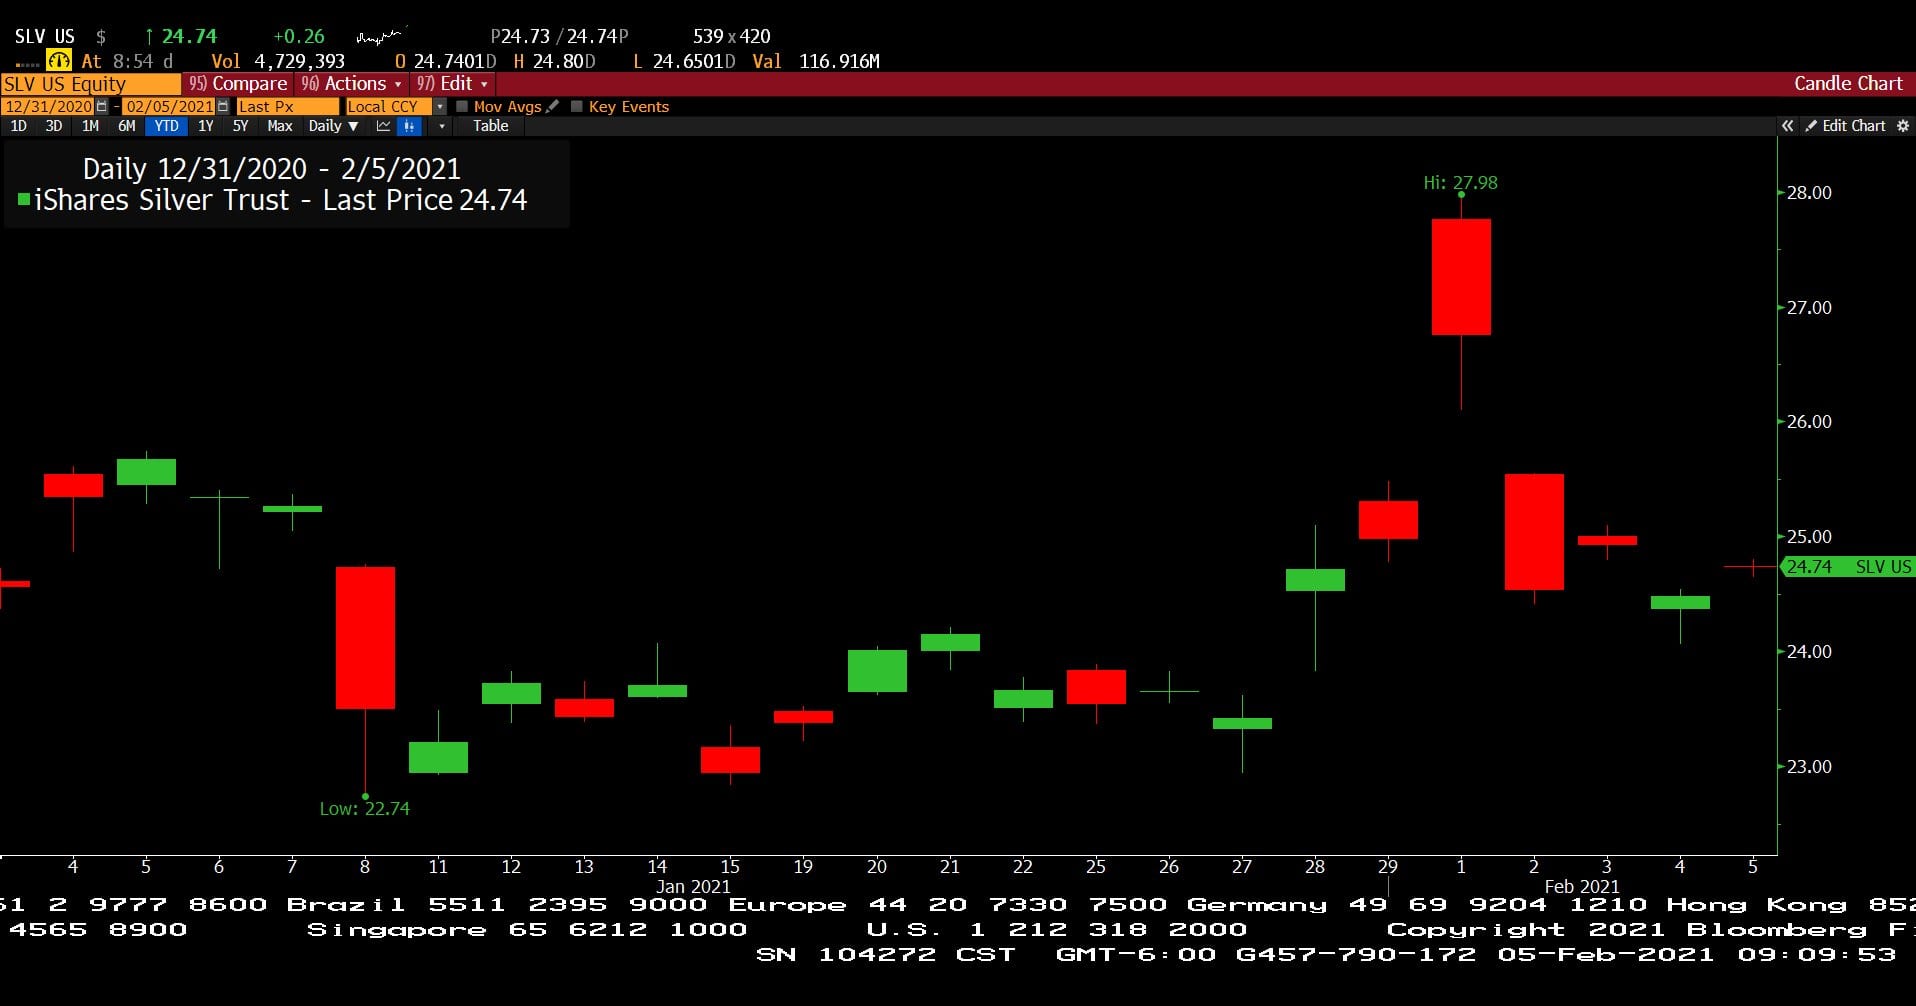The height and width of the screenshot is (1006, 1916).
Task: Click the 'Feb 2021' axis label
Action: (x=1581, y=887)
